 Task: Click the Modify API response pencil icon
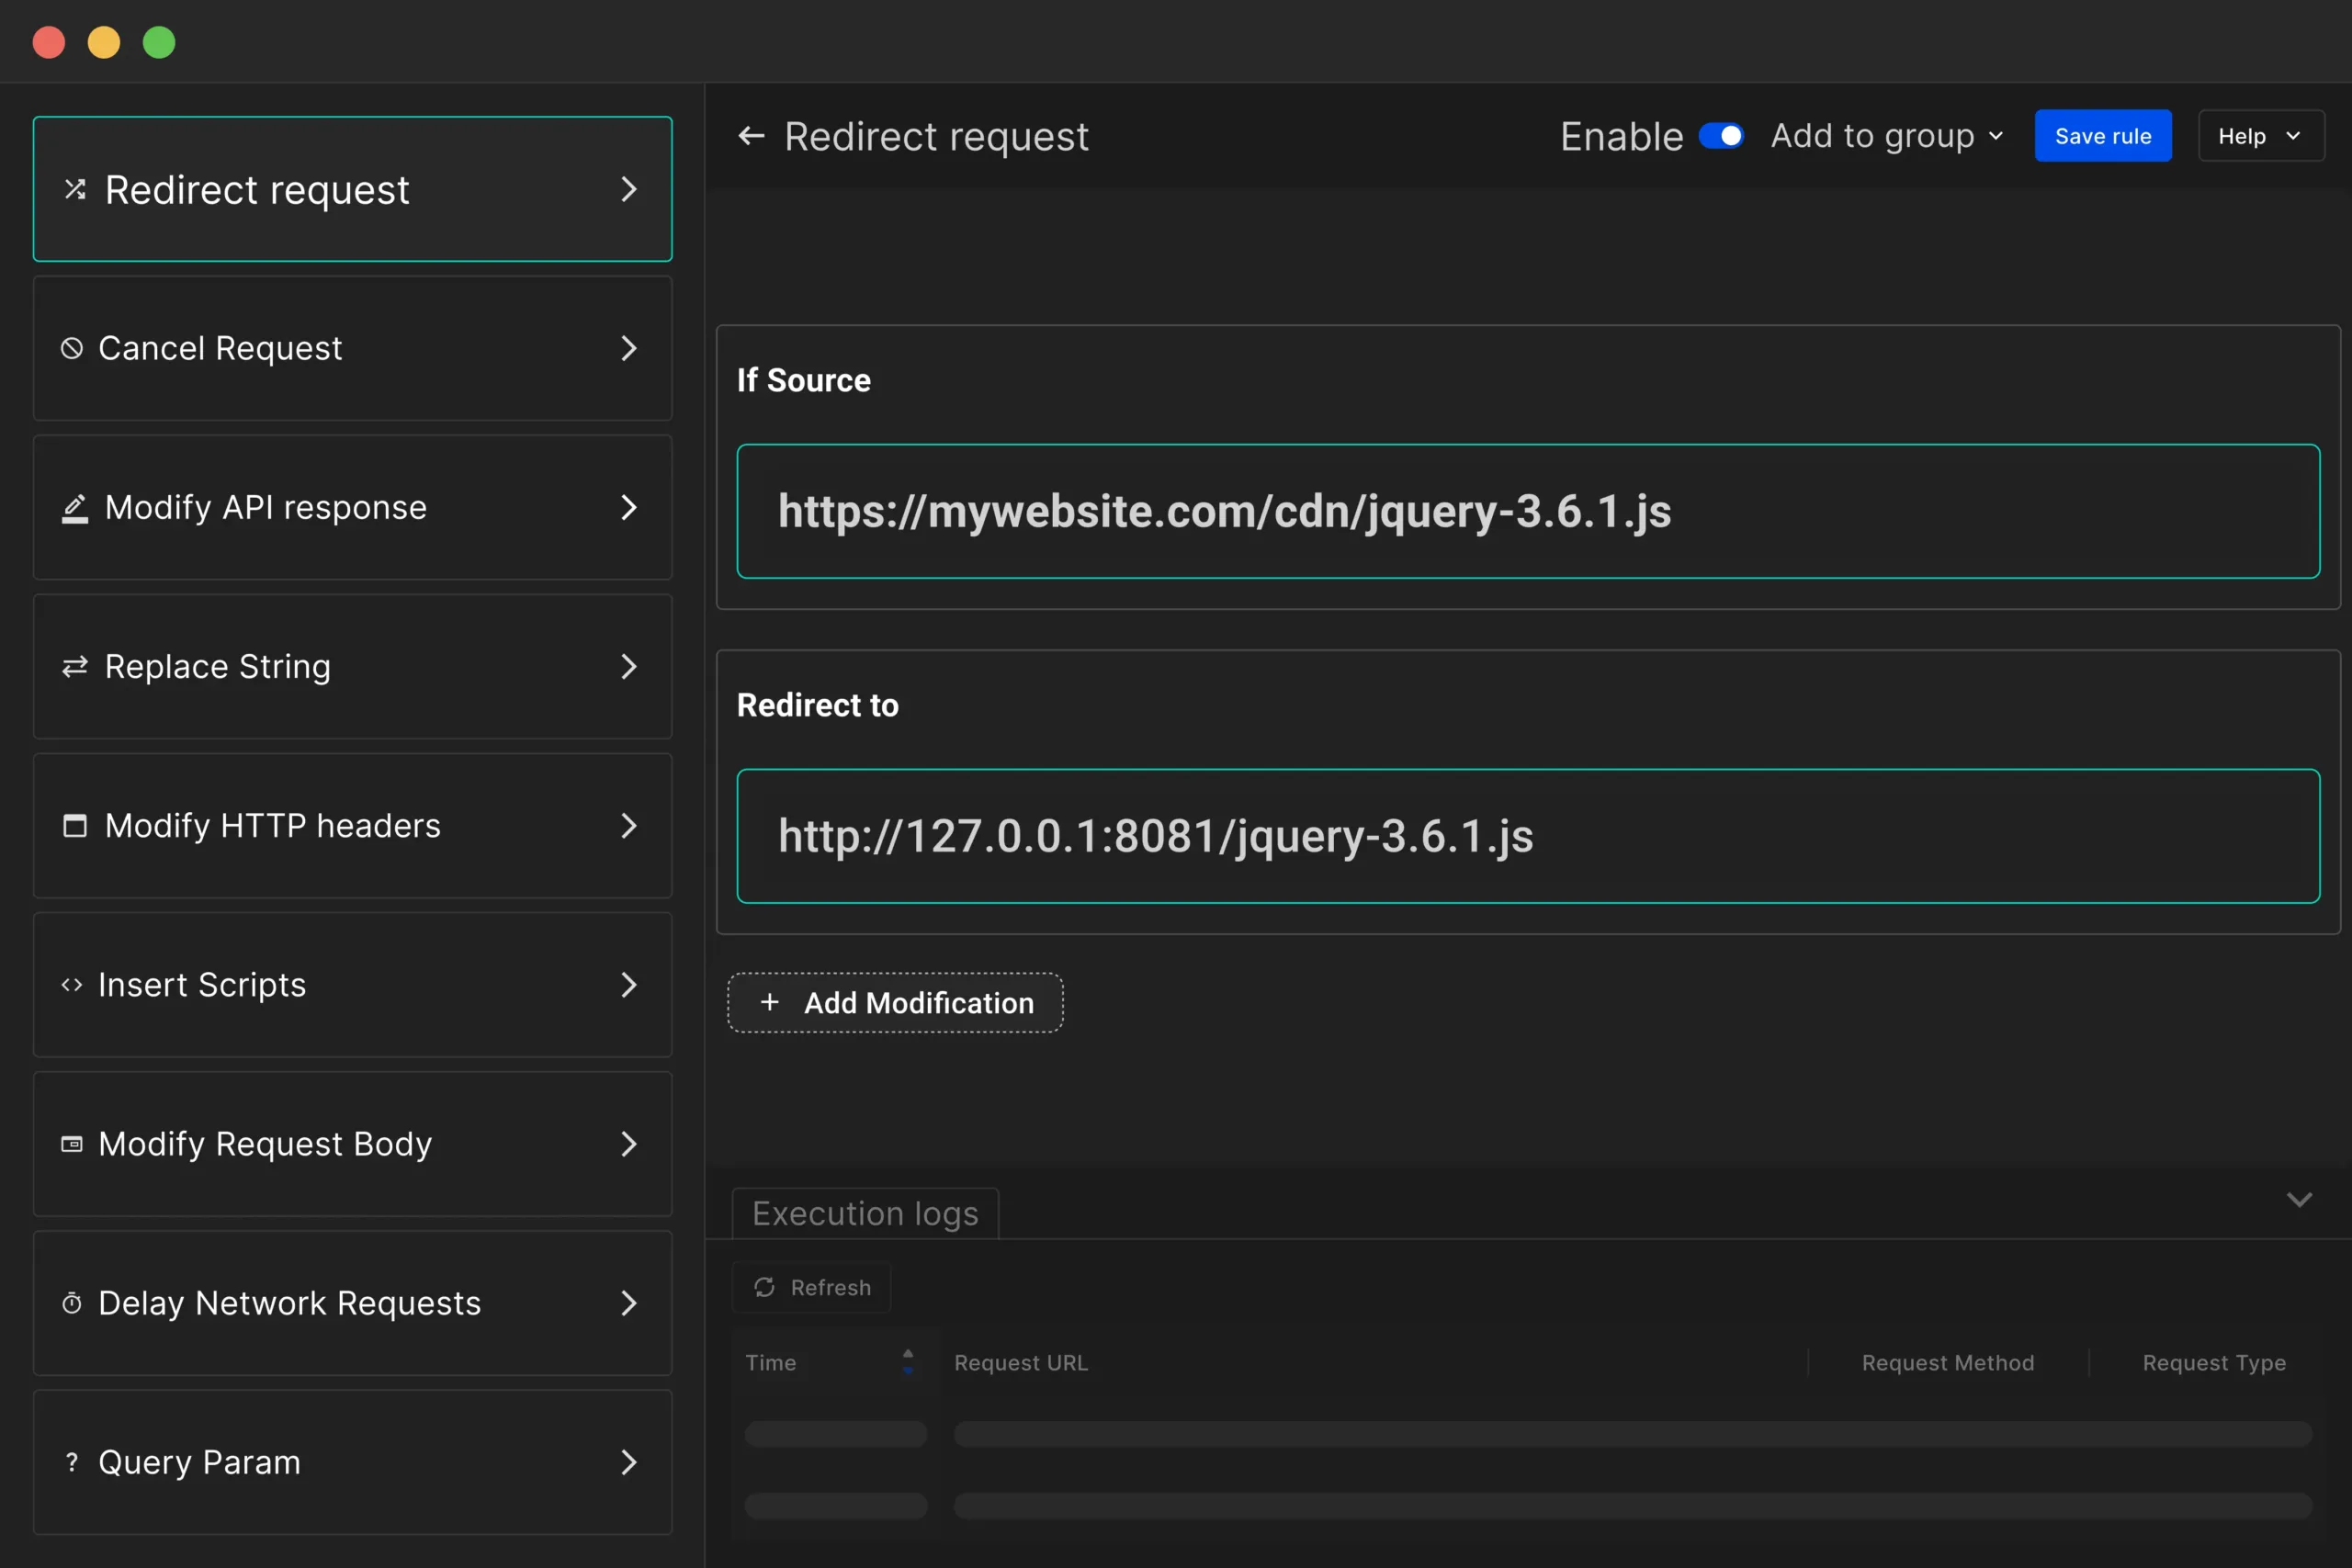[75, 508]
